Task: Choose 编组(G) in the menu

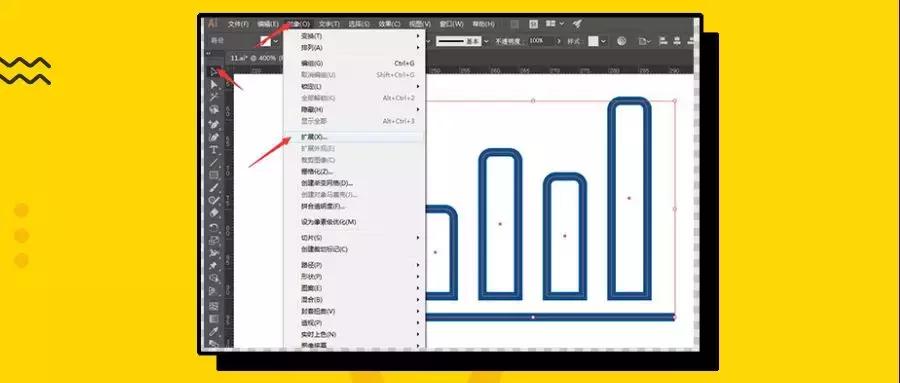Action: [354, 63]
